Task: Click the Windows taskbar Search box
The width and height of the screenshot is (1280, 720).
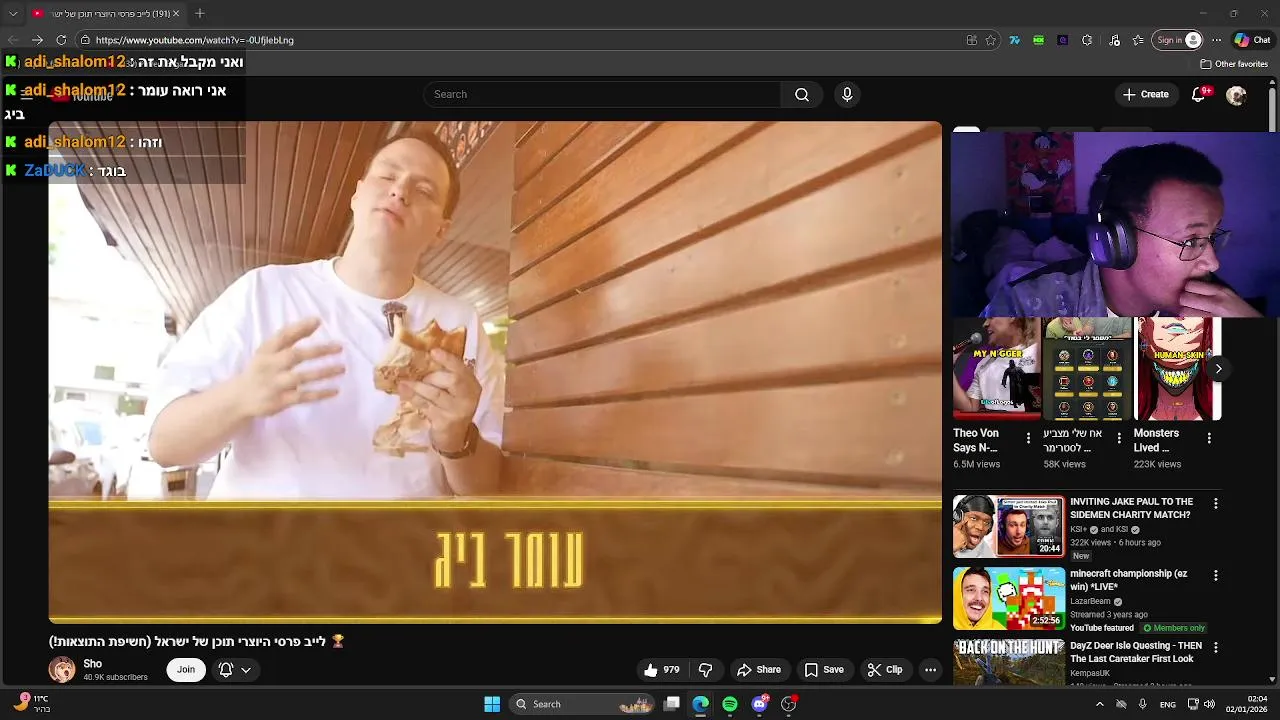Action: click(x=584, y=704)
